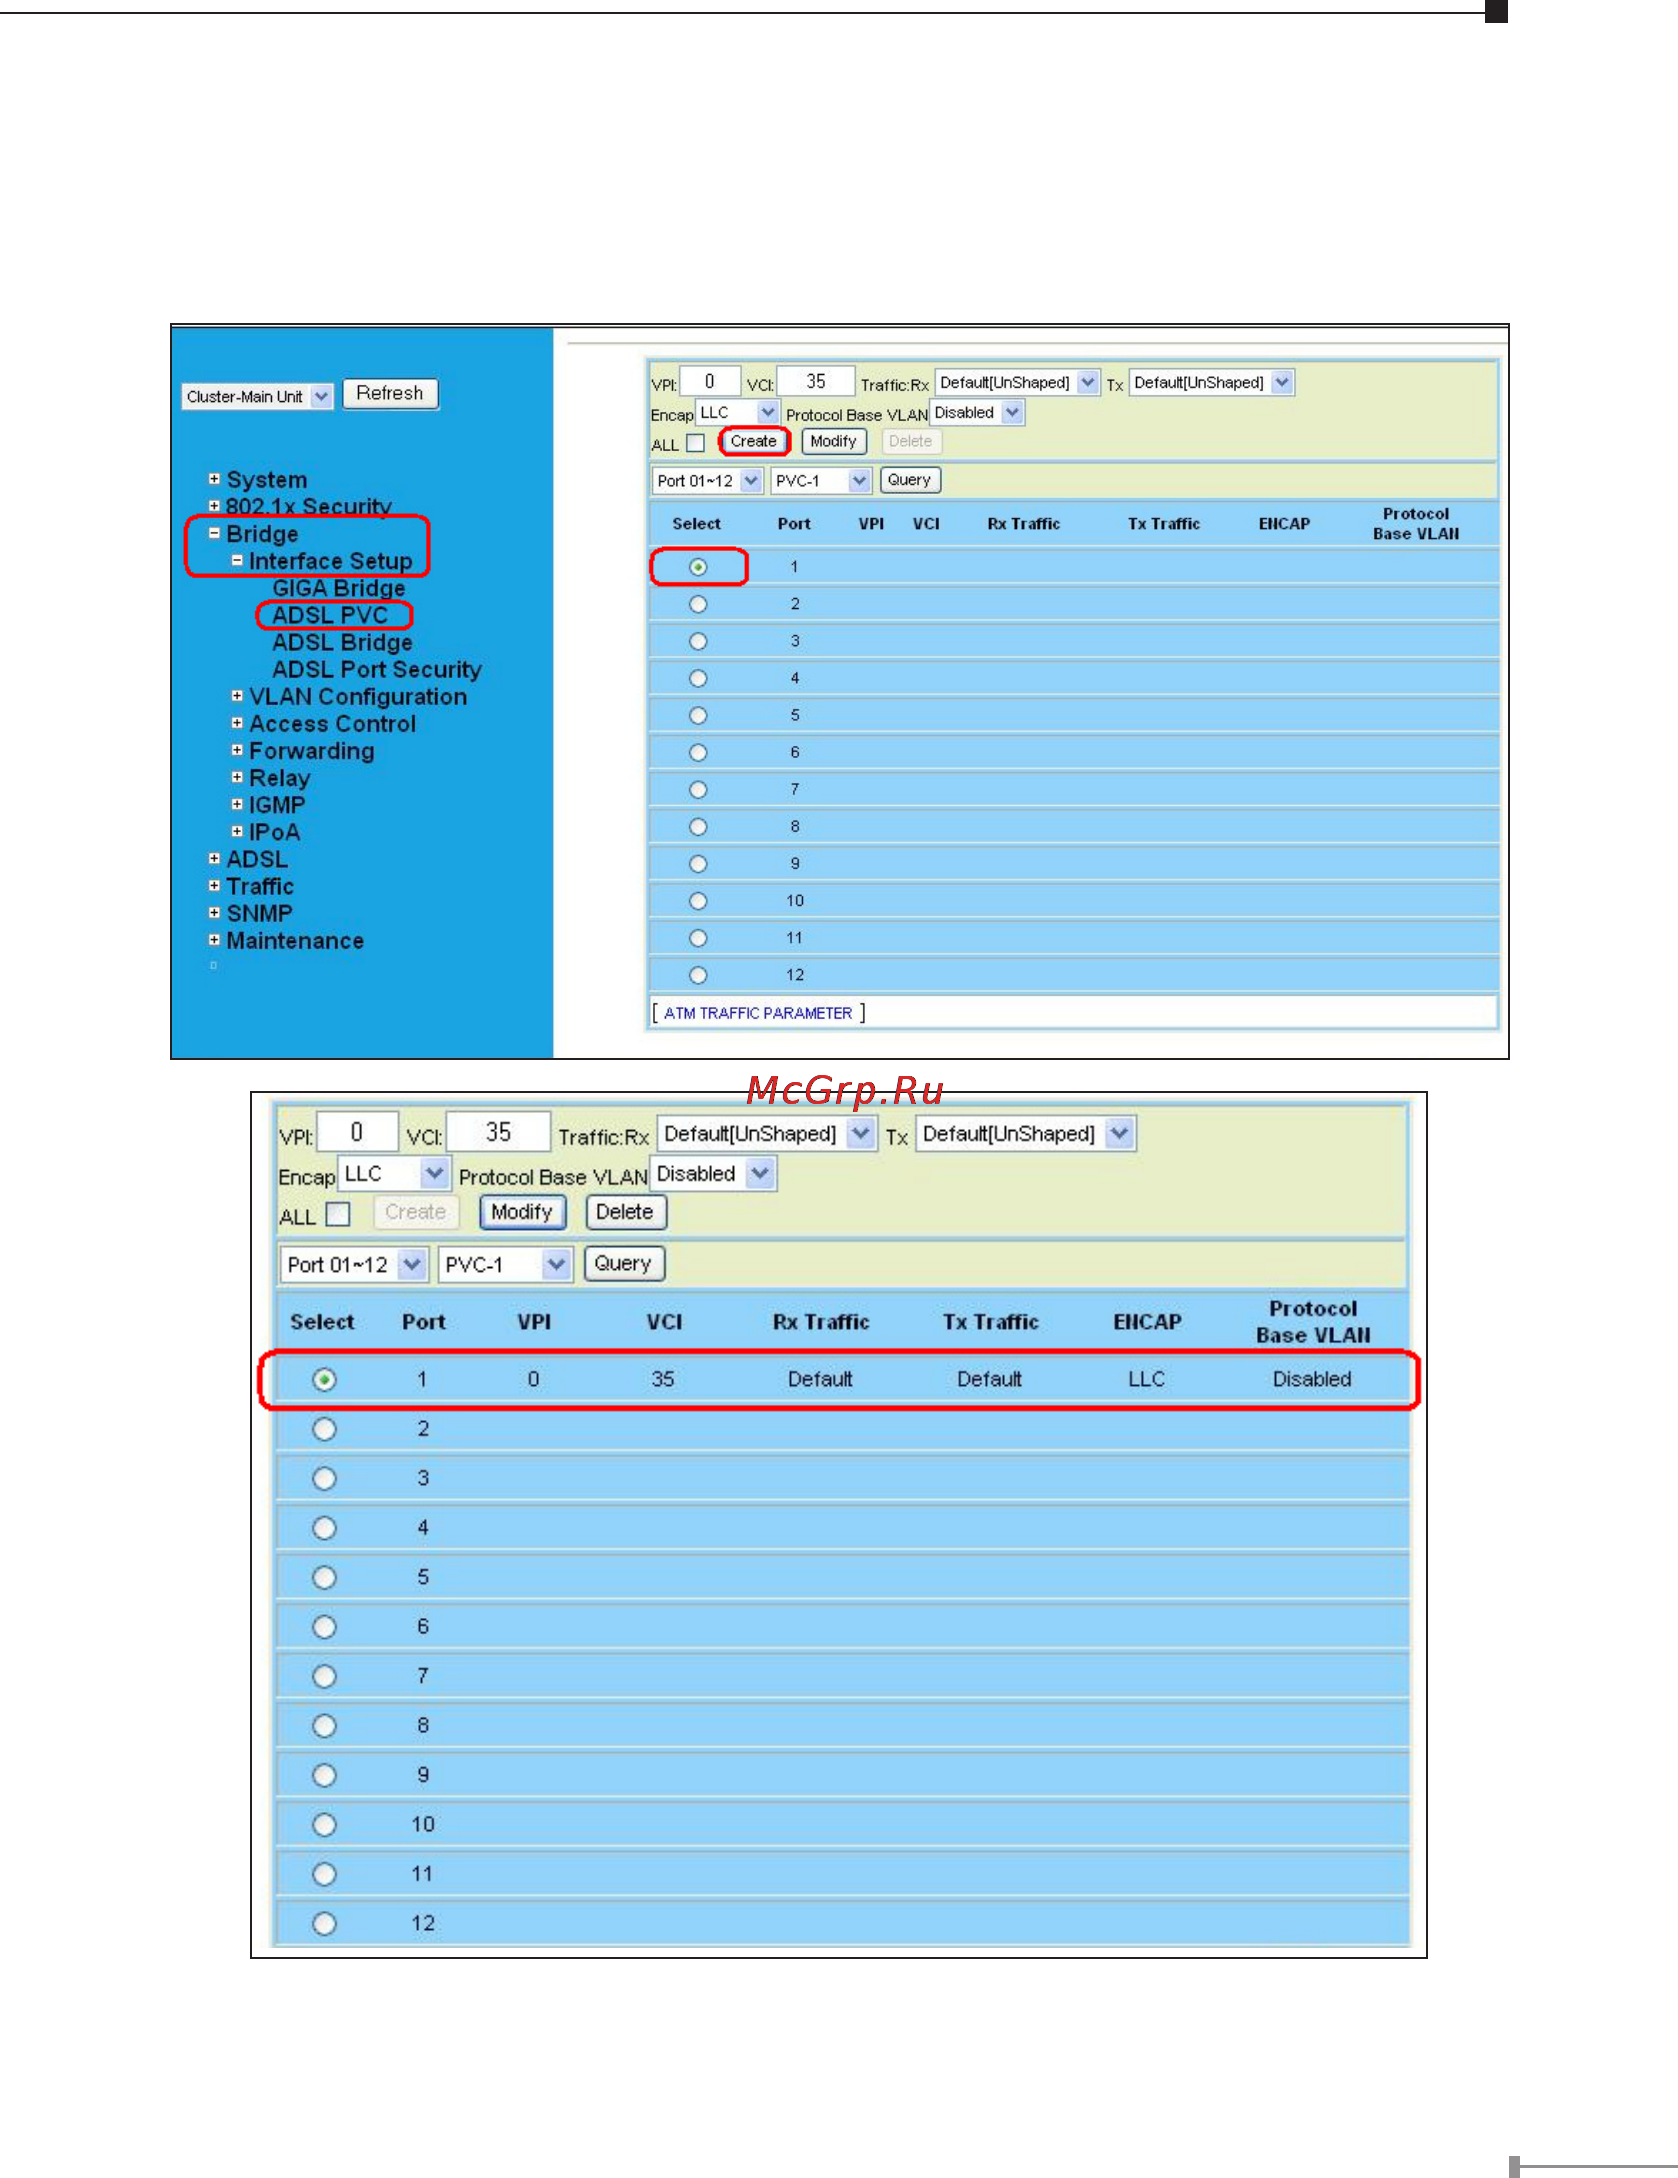The height and width of the screenshot is (2178, 1678).
Task: Open Tx traffic dropdown in upper panel
Action: point(1211,383)
